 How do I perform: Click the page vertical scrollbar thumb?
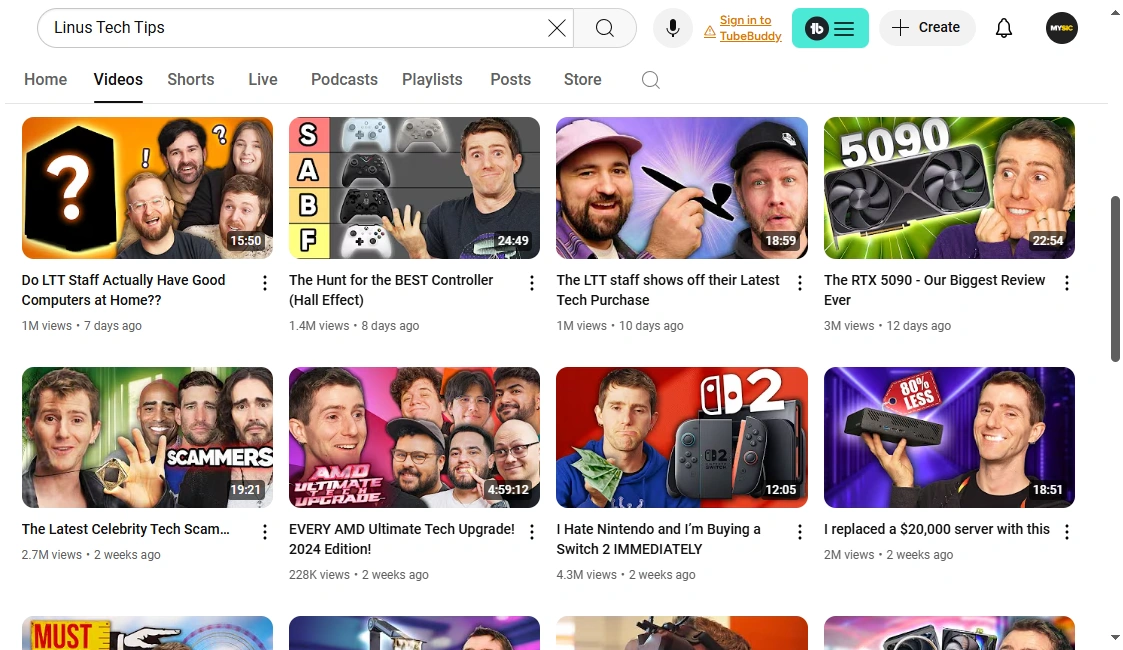pos(1115,278)
